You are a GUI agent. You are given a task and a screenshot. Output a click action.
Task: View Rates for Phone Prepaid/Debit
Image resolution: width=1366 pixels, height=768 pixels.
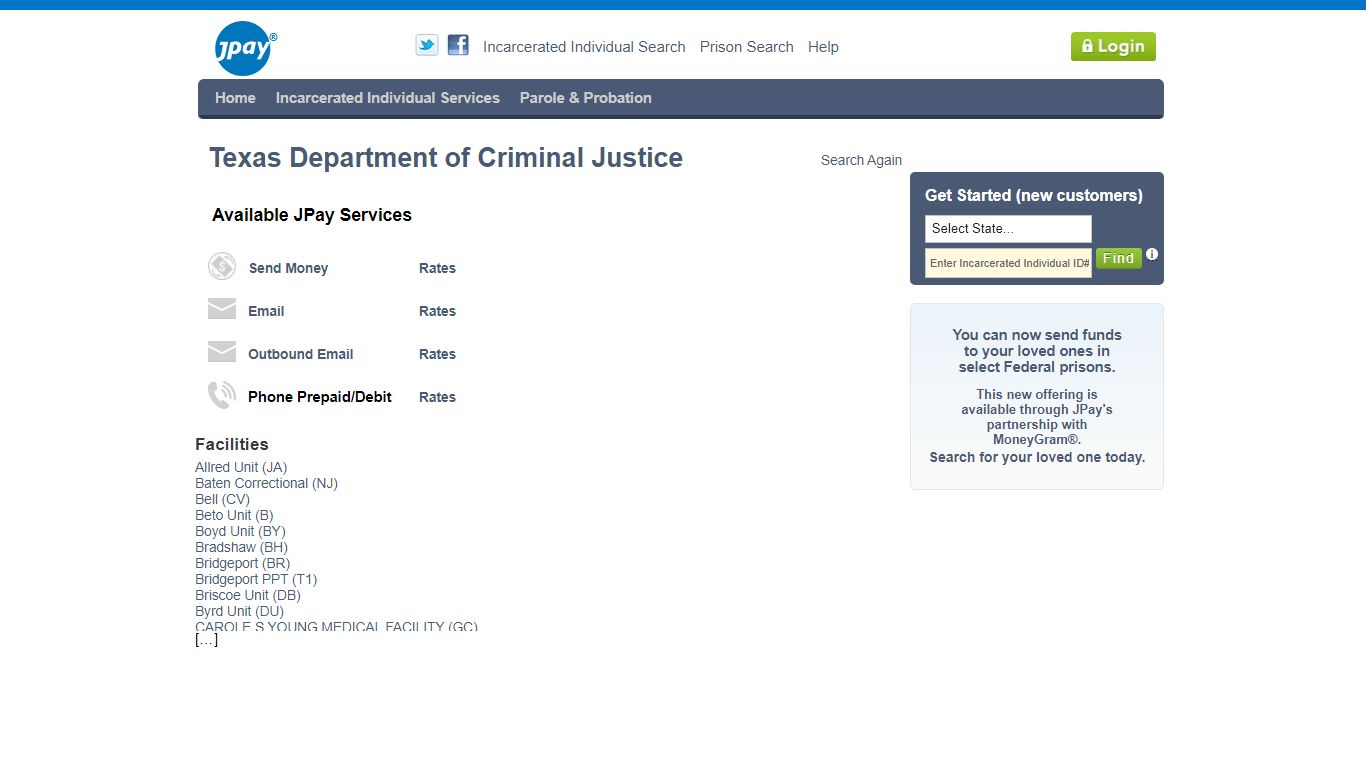(x=437, y=397)
